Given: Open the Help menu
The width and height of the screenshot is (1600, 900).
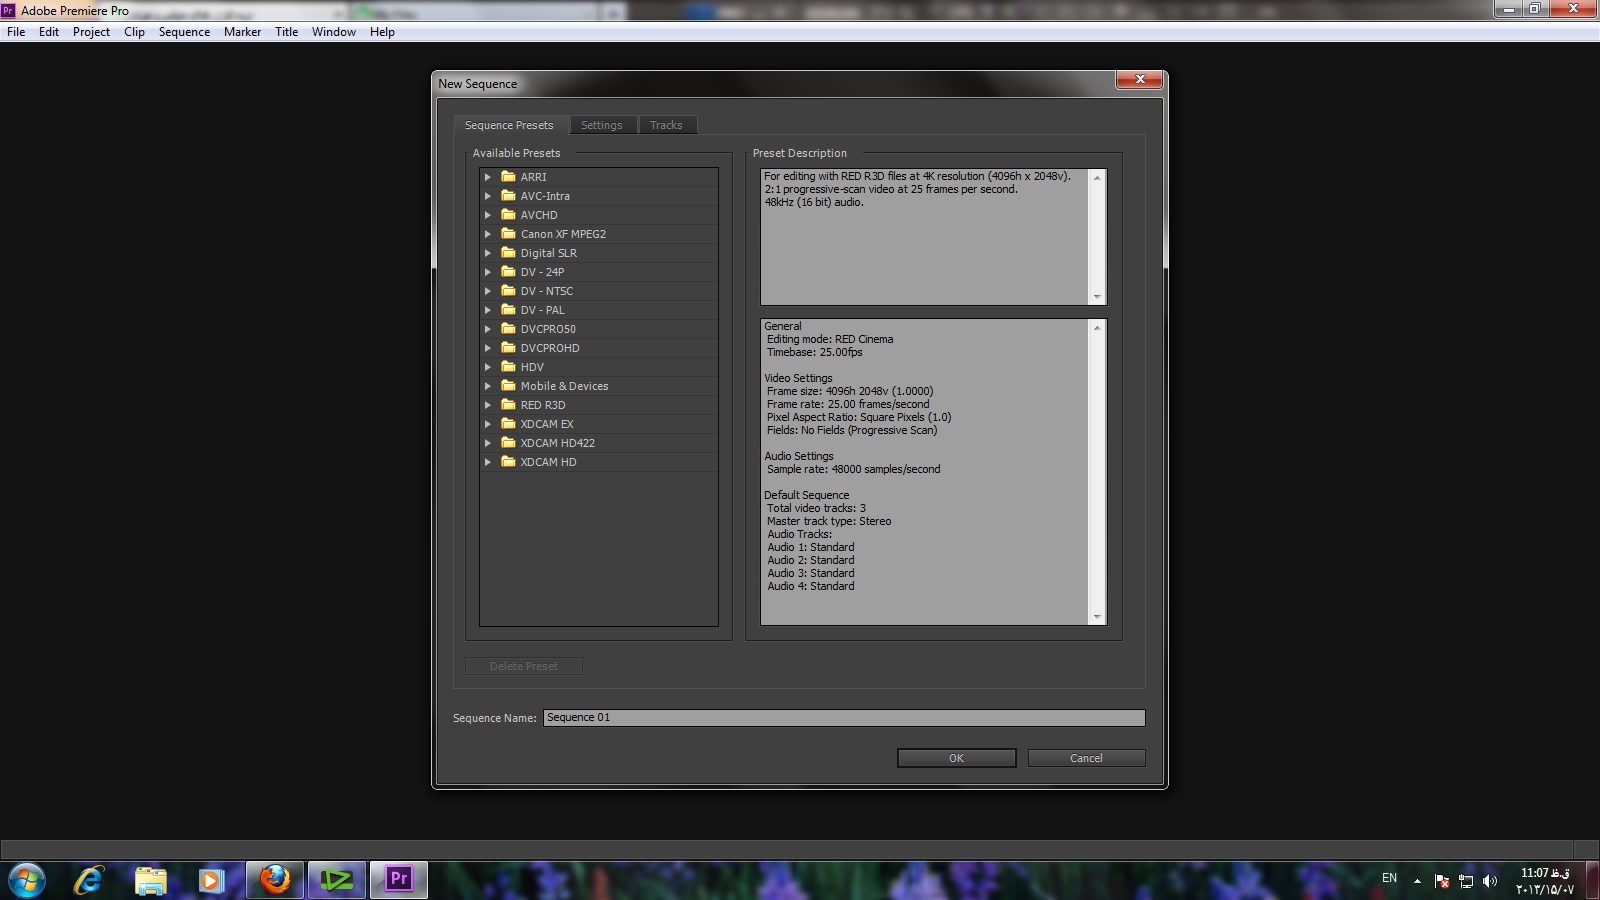Looking at the screenshot, I should click(382, 32).
